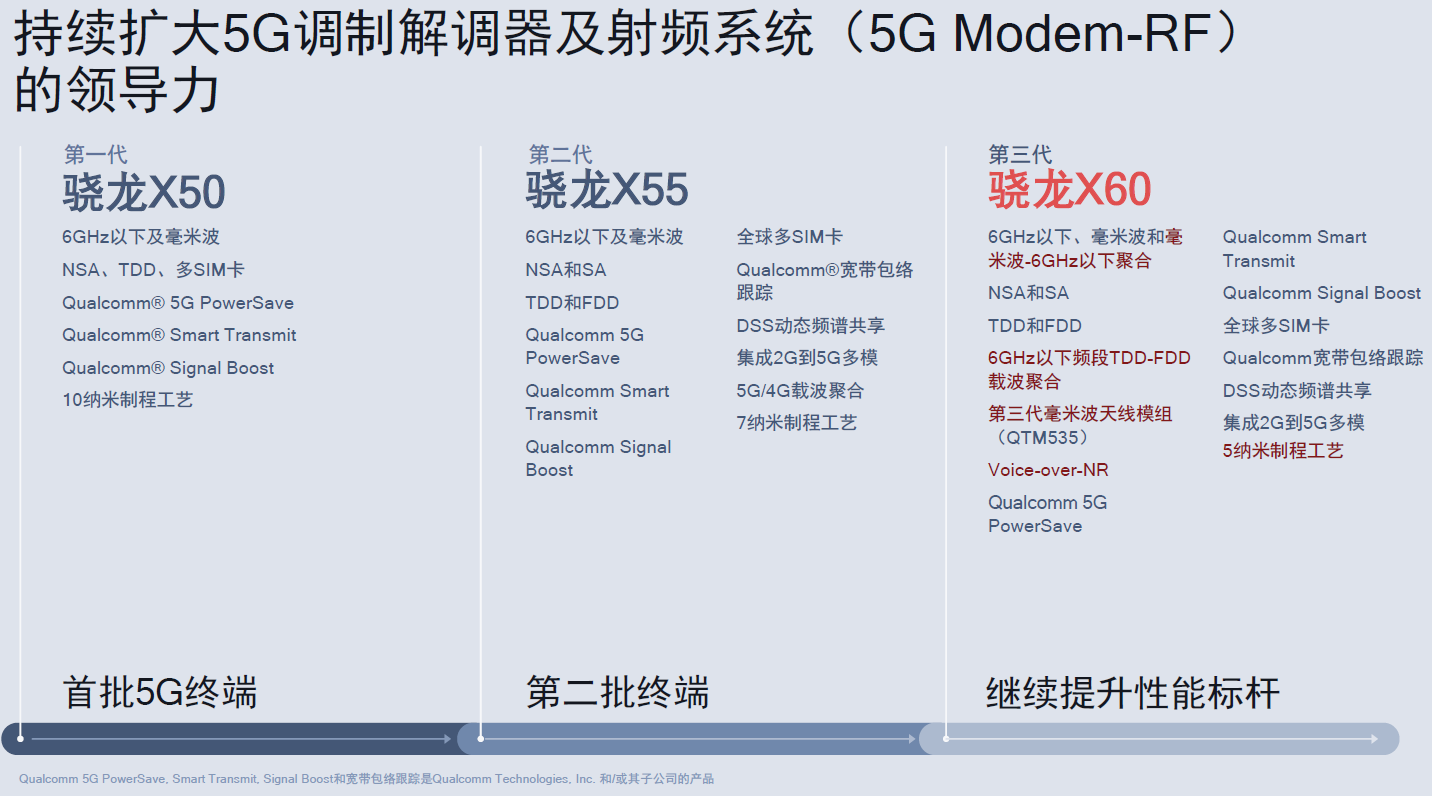Viewport: 1432px width, 796px height.
Task: Select 'Qualcomm® 5G PowerSave' under X50
Action: (x=178, y=303)
